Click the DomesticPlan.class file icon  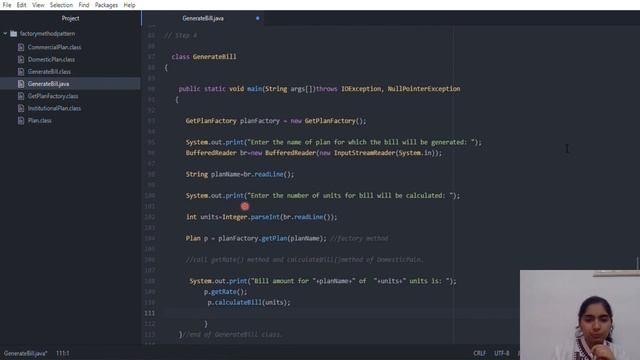(x=21, y=60)
